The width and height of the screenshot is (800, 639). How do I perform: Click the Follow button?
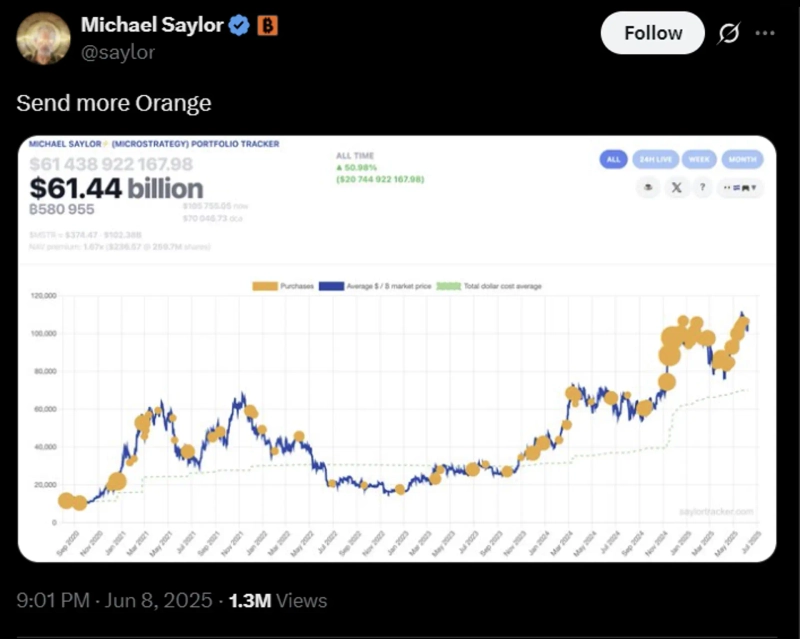click(653, 33)
